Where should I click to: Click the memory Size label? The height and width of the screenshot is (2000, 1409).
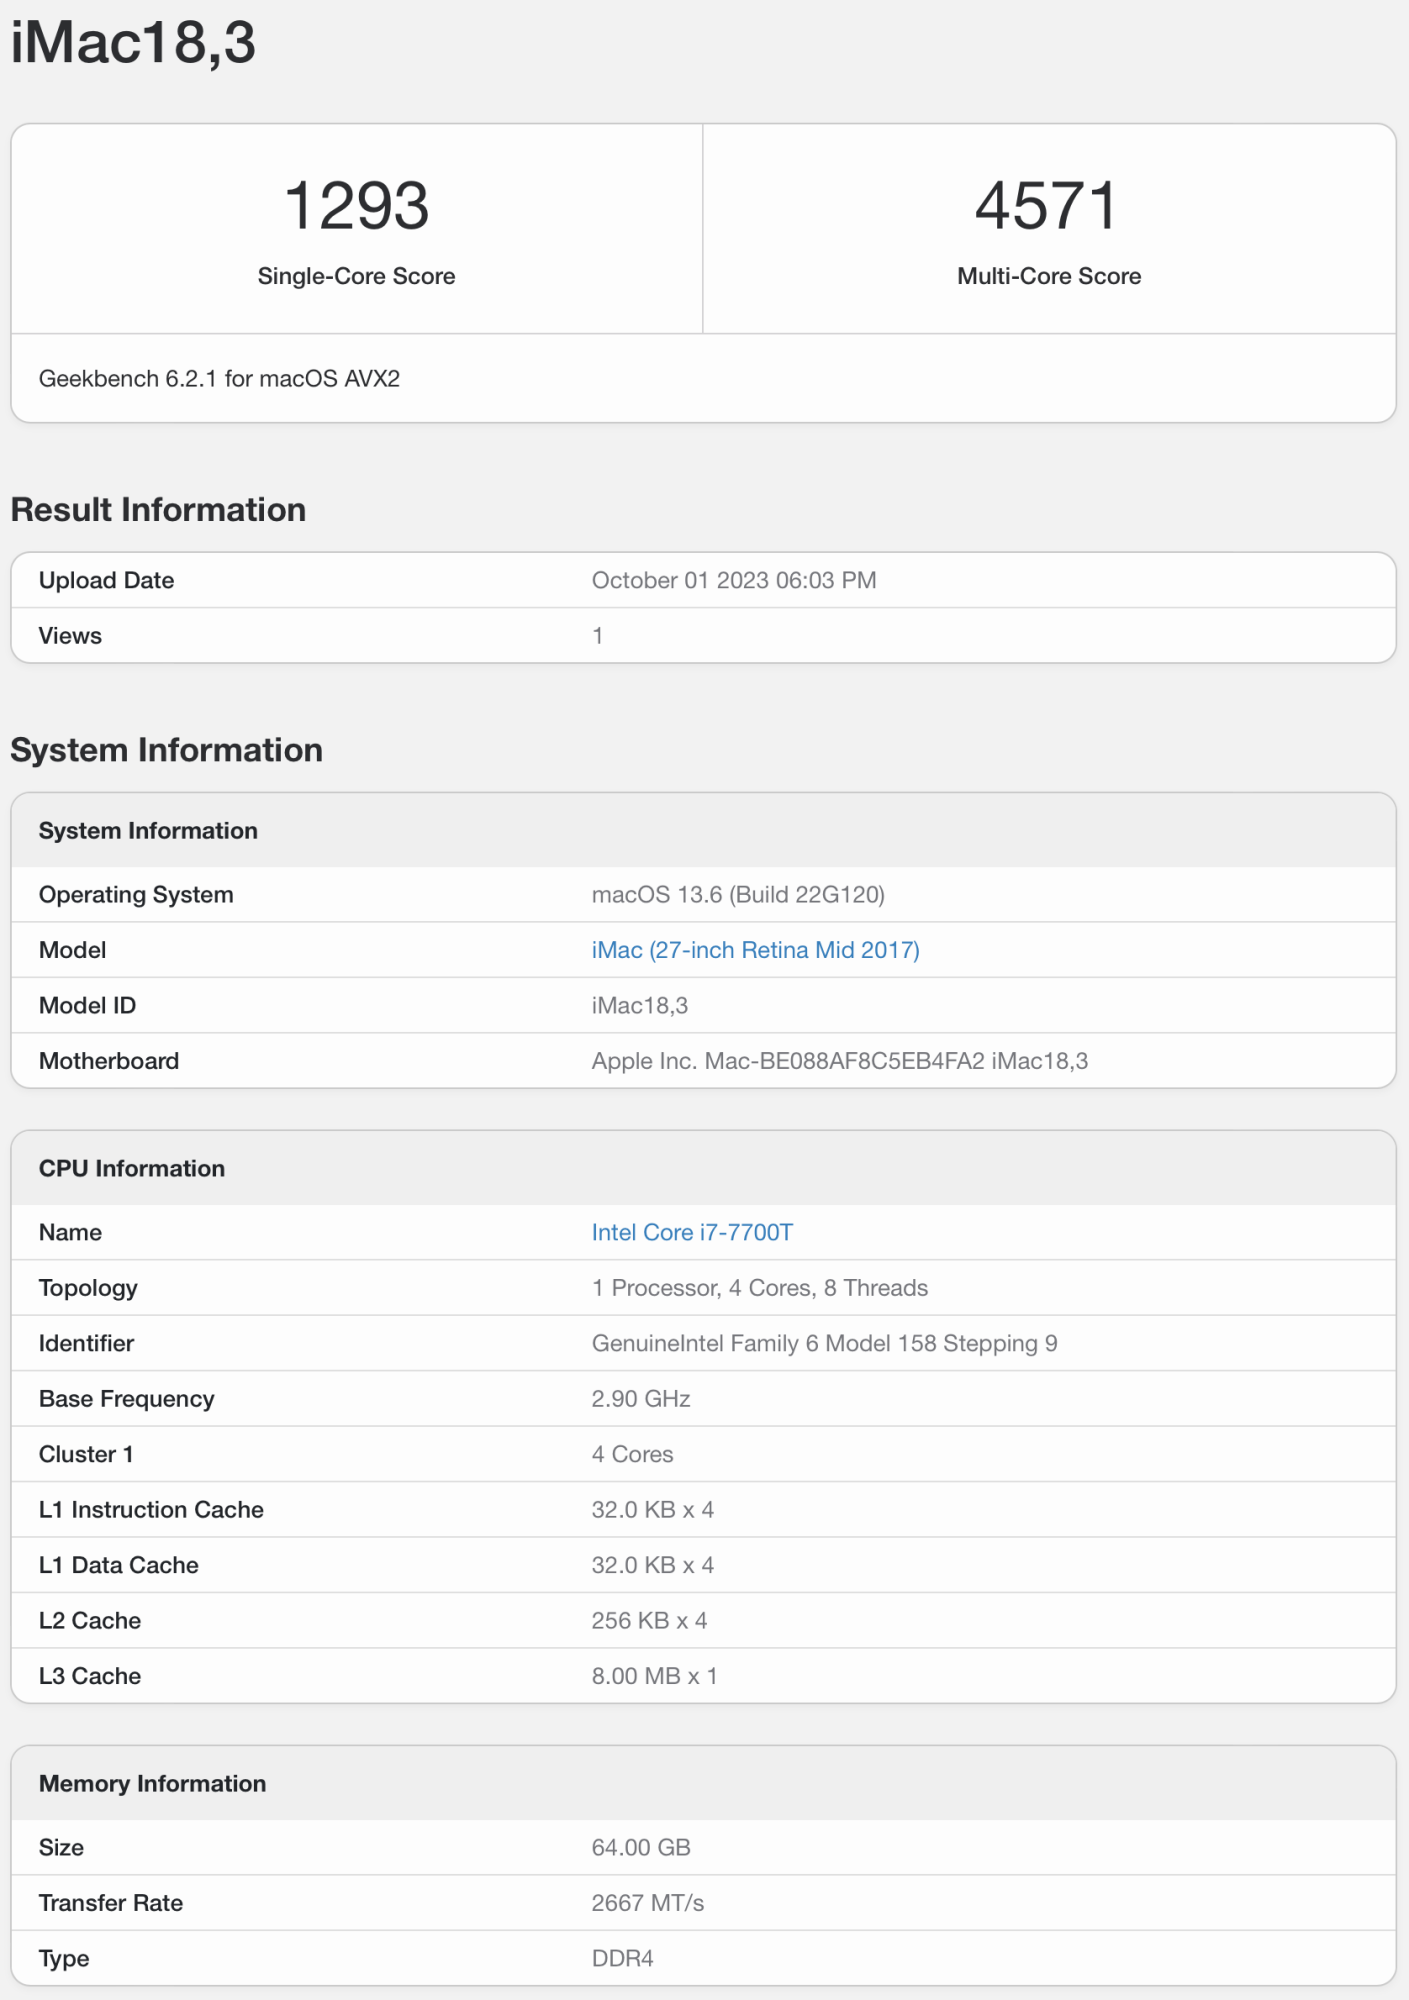[61, 1848]
